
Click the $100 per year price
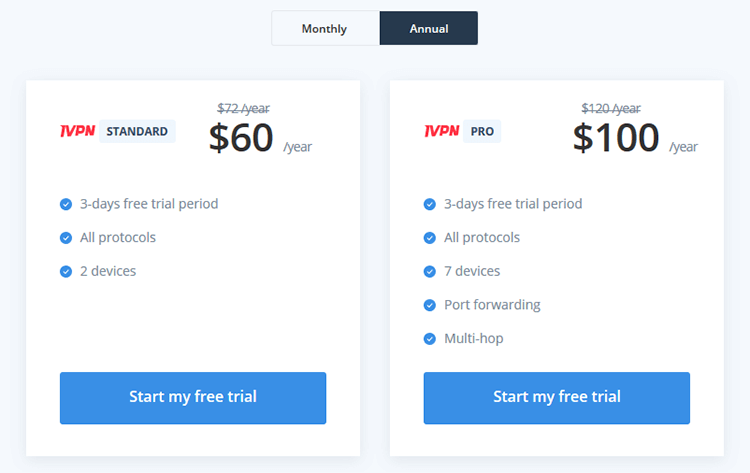[635, 138]
